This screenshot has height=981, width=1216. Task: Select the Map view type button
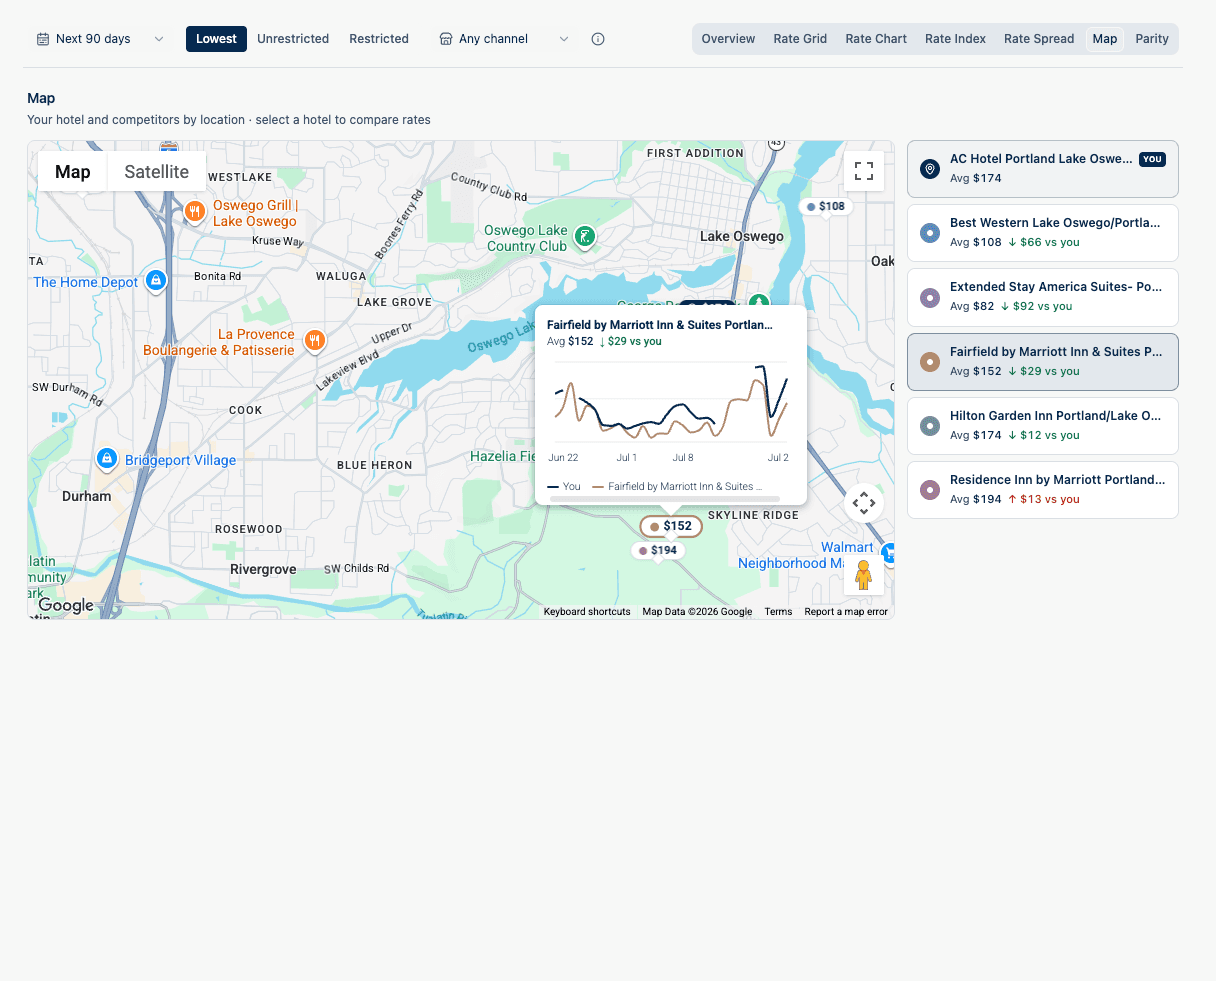(x=73, y=172)
